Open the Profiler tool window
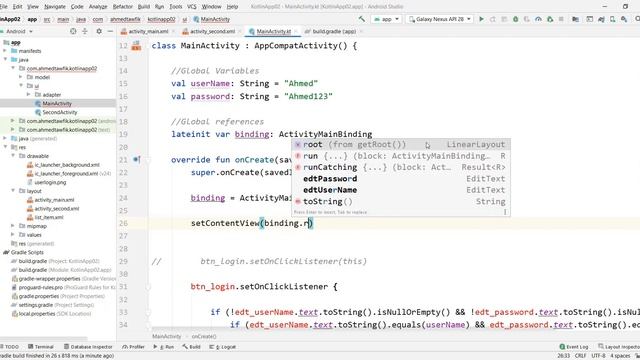 point(133,347)
